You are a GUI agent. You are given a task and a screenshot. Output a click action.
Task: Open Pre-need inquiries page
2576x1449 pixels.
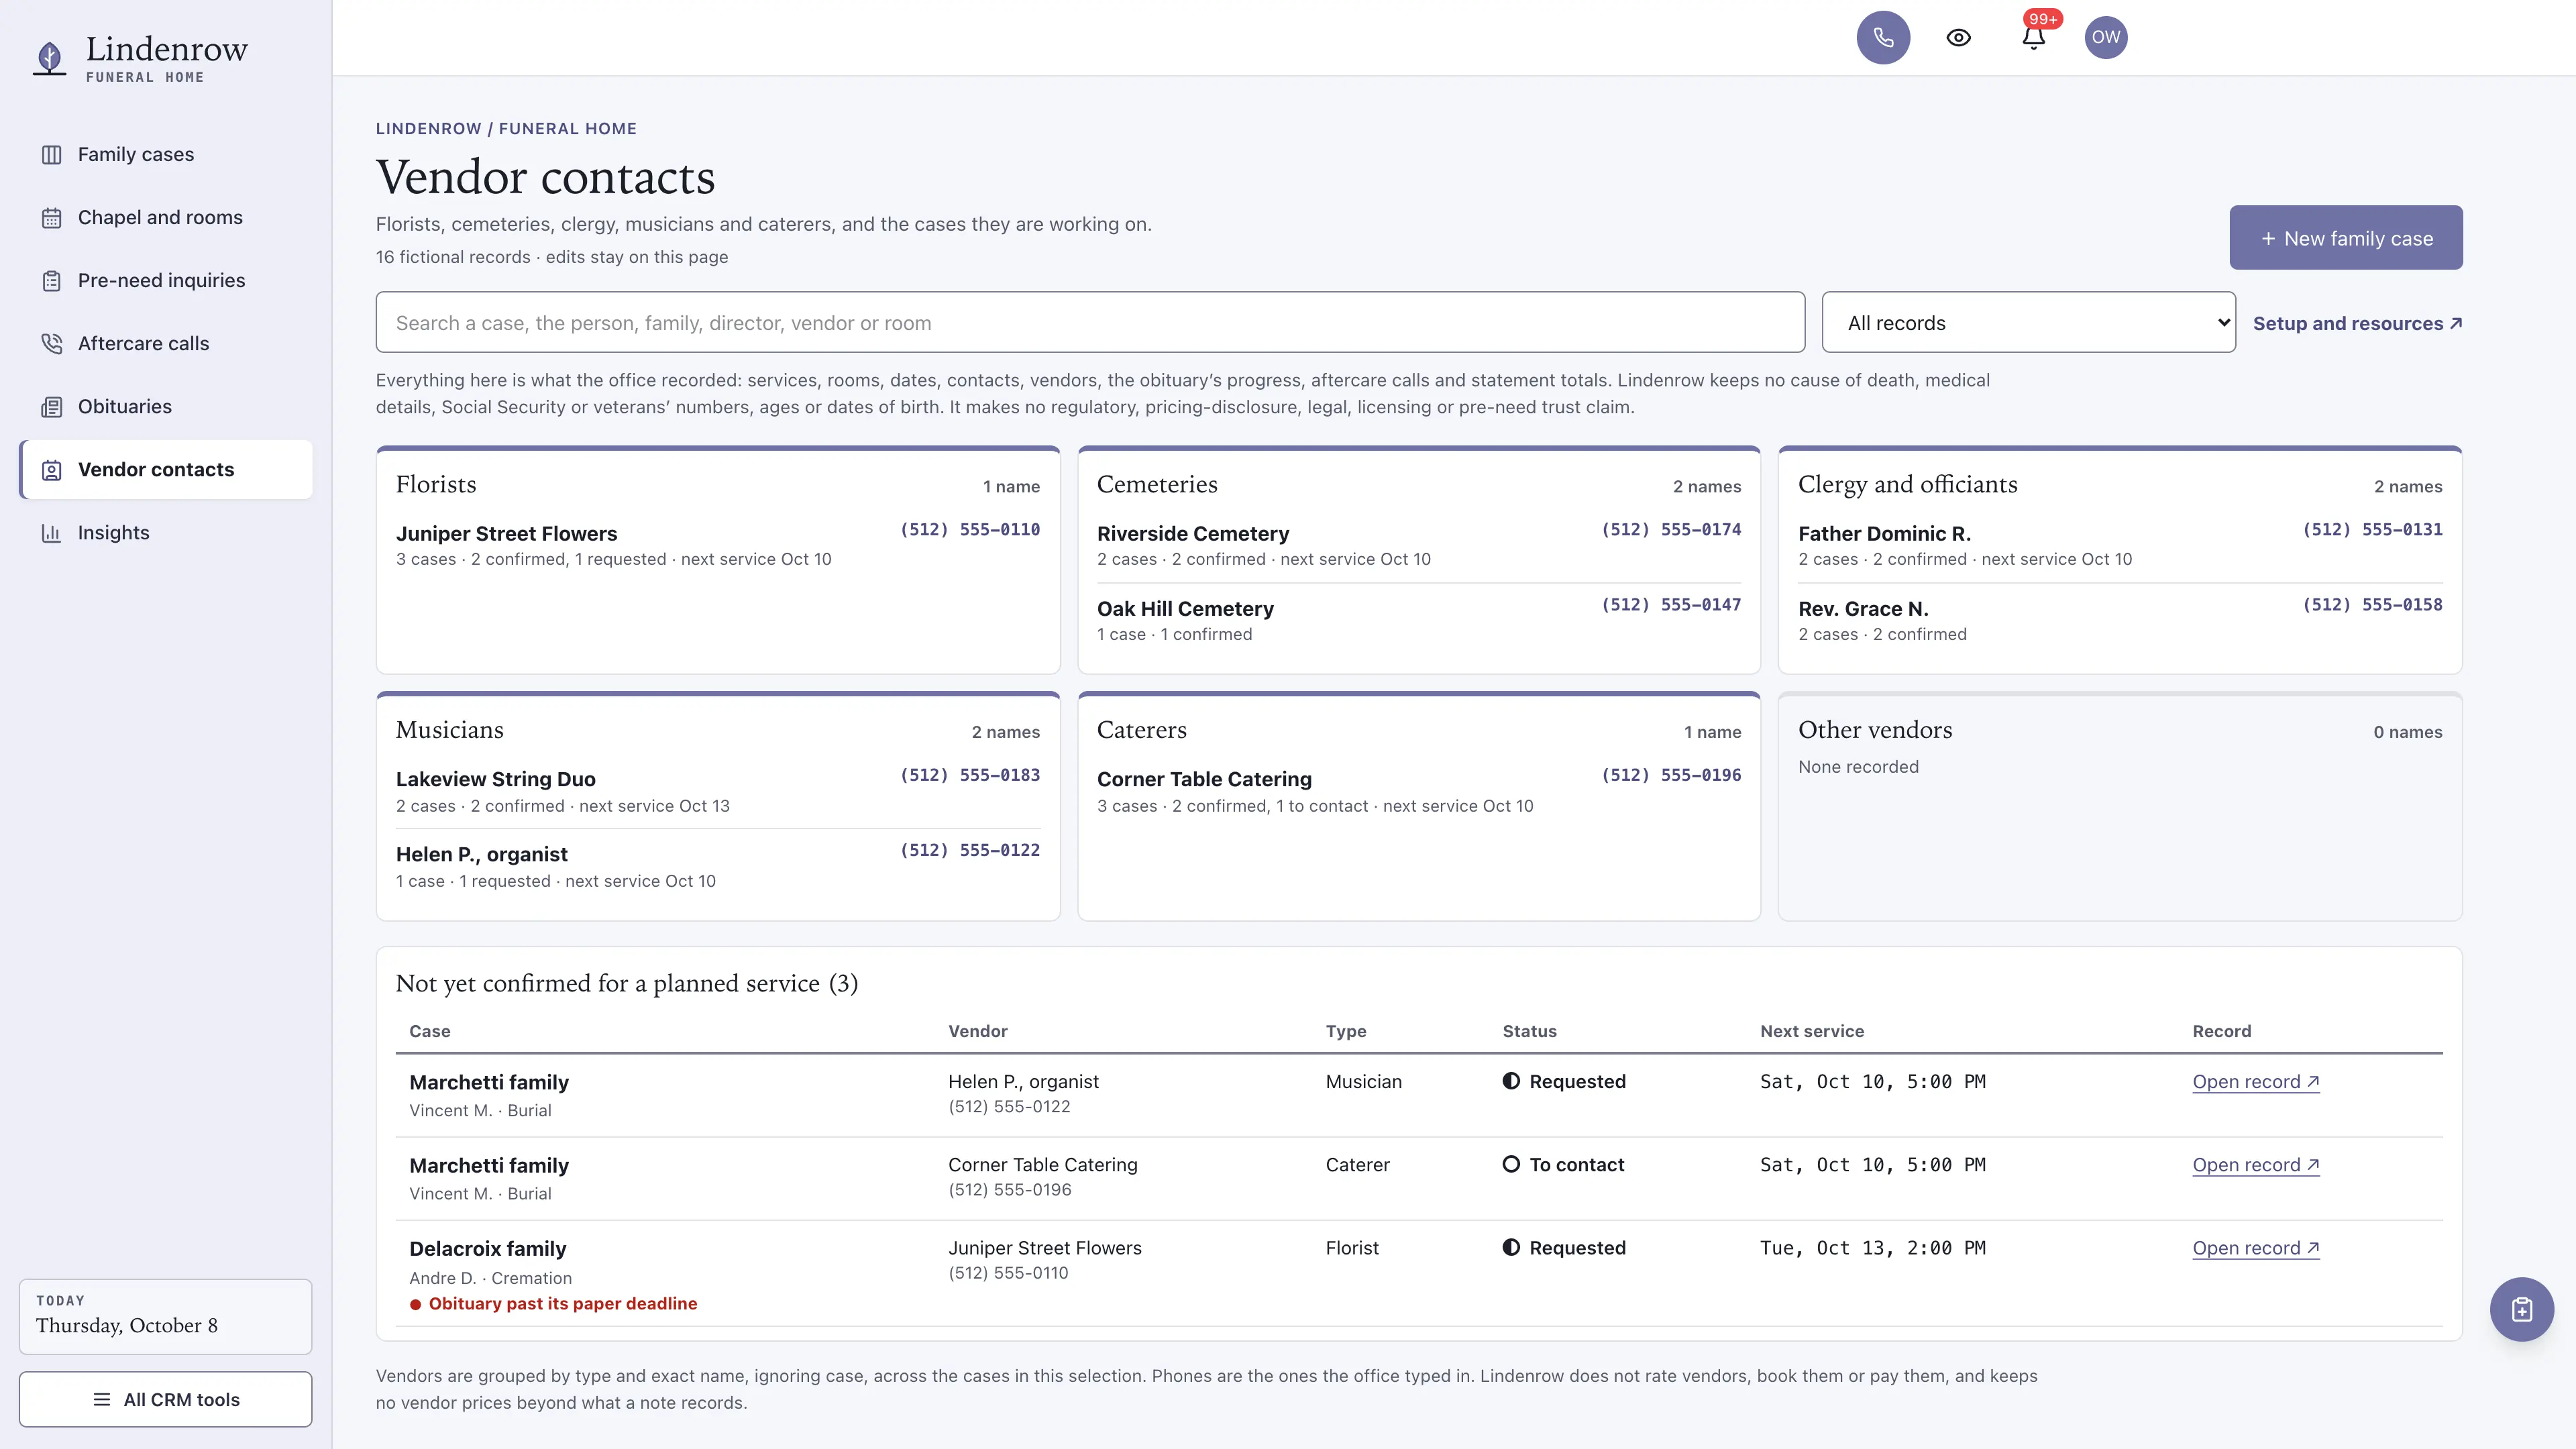point(166,280)
